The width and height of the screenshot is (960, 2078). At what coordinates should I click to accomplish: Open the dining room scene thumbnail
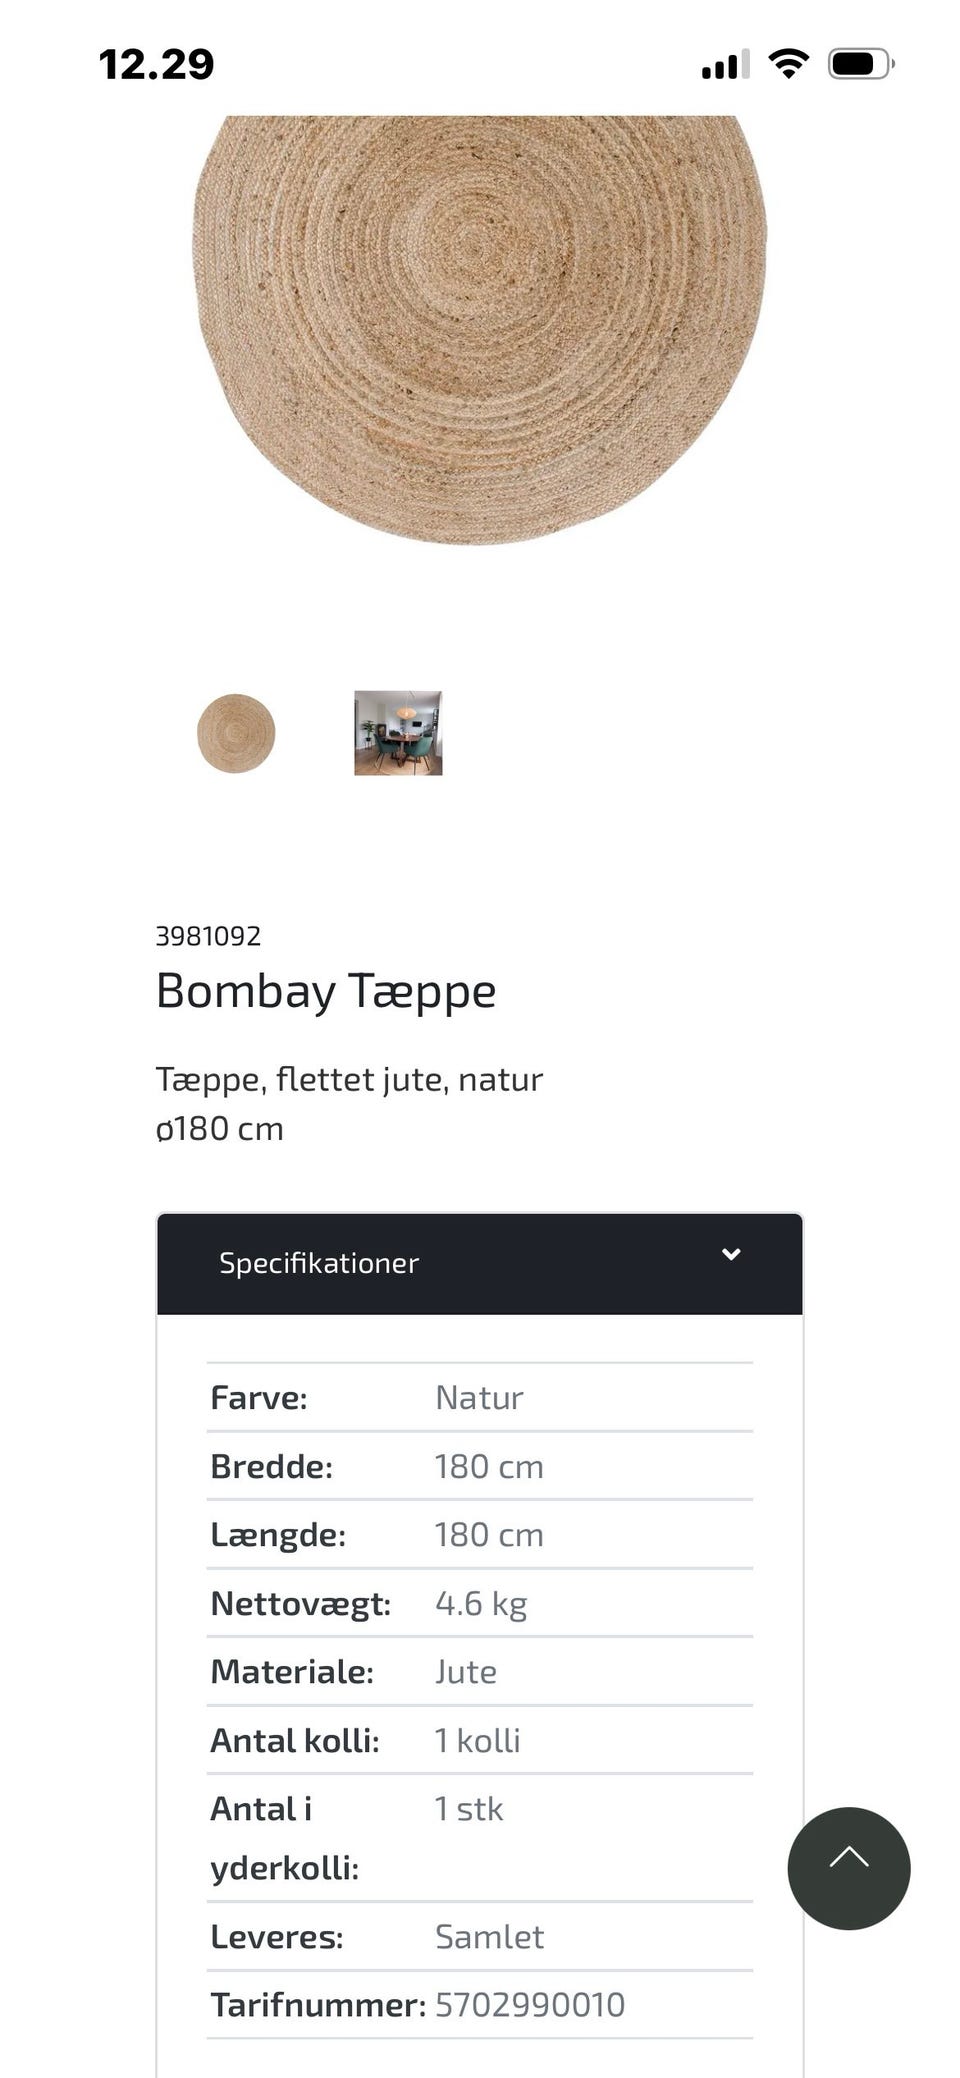pos(398,733)
